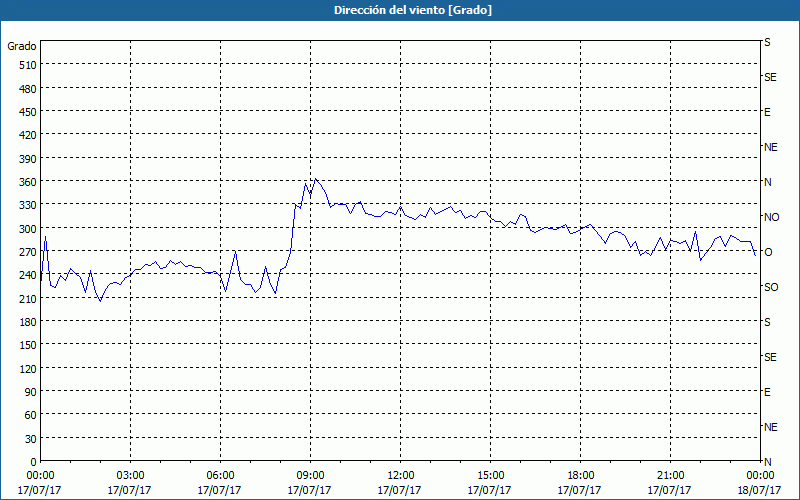Select the "E" compass label at the 450 gridline

pos(767,112)
